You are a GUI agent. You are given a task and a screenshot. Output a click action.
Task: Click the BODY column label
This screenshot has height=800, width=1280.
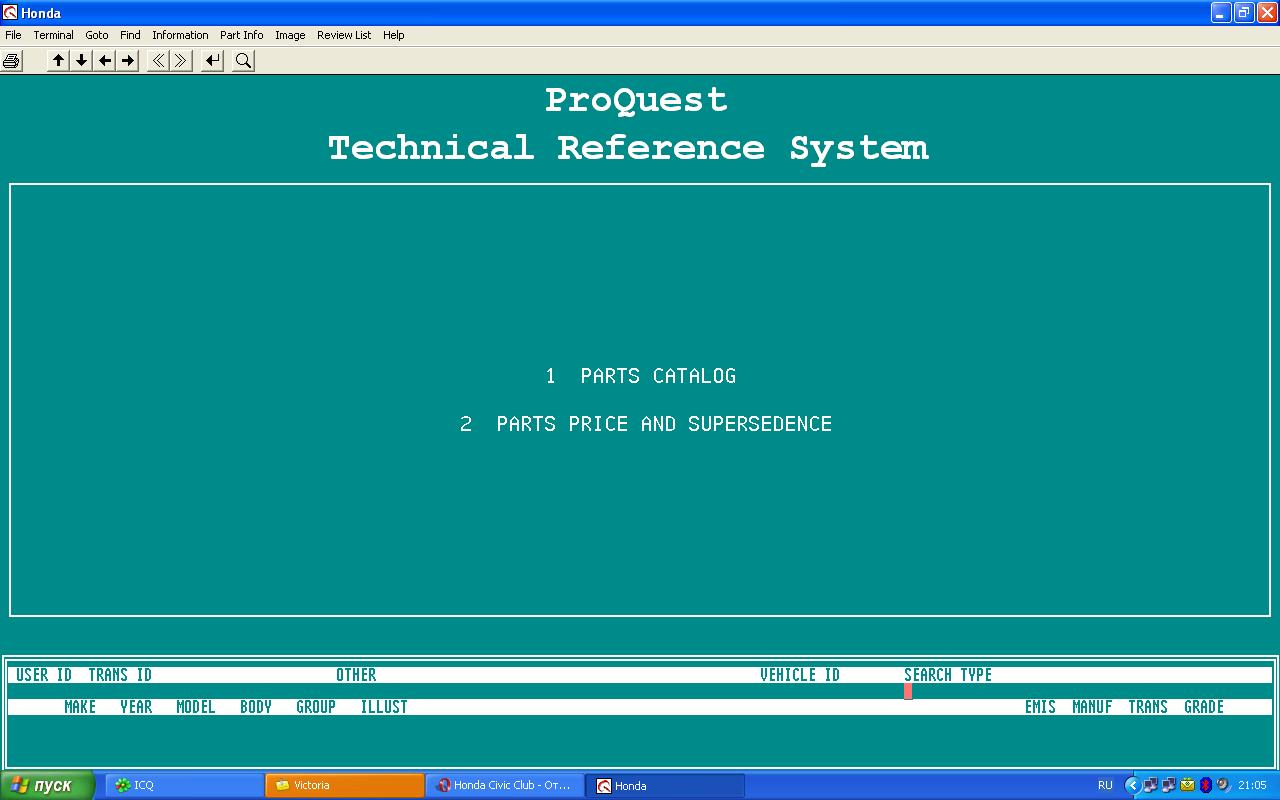point(256,707)
